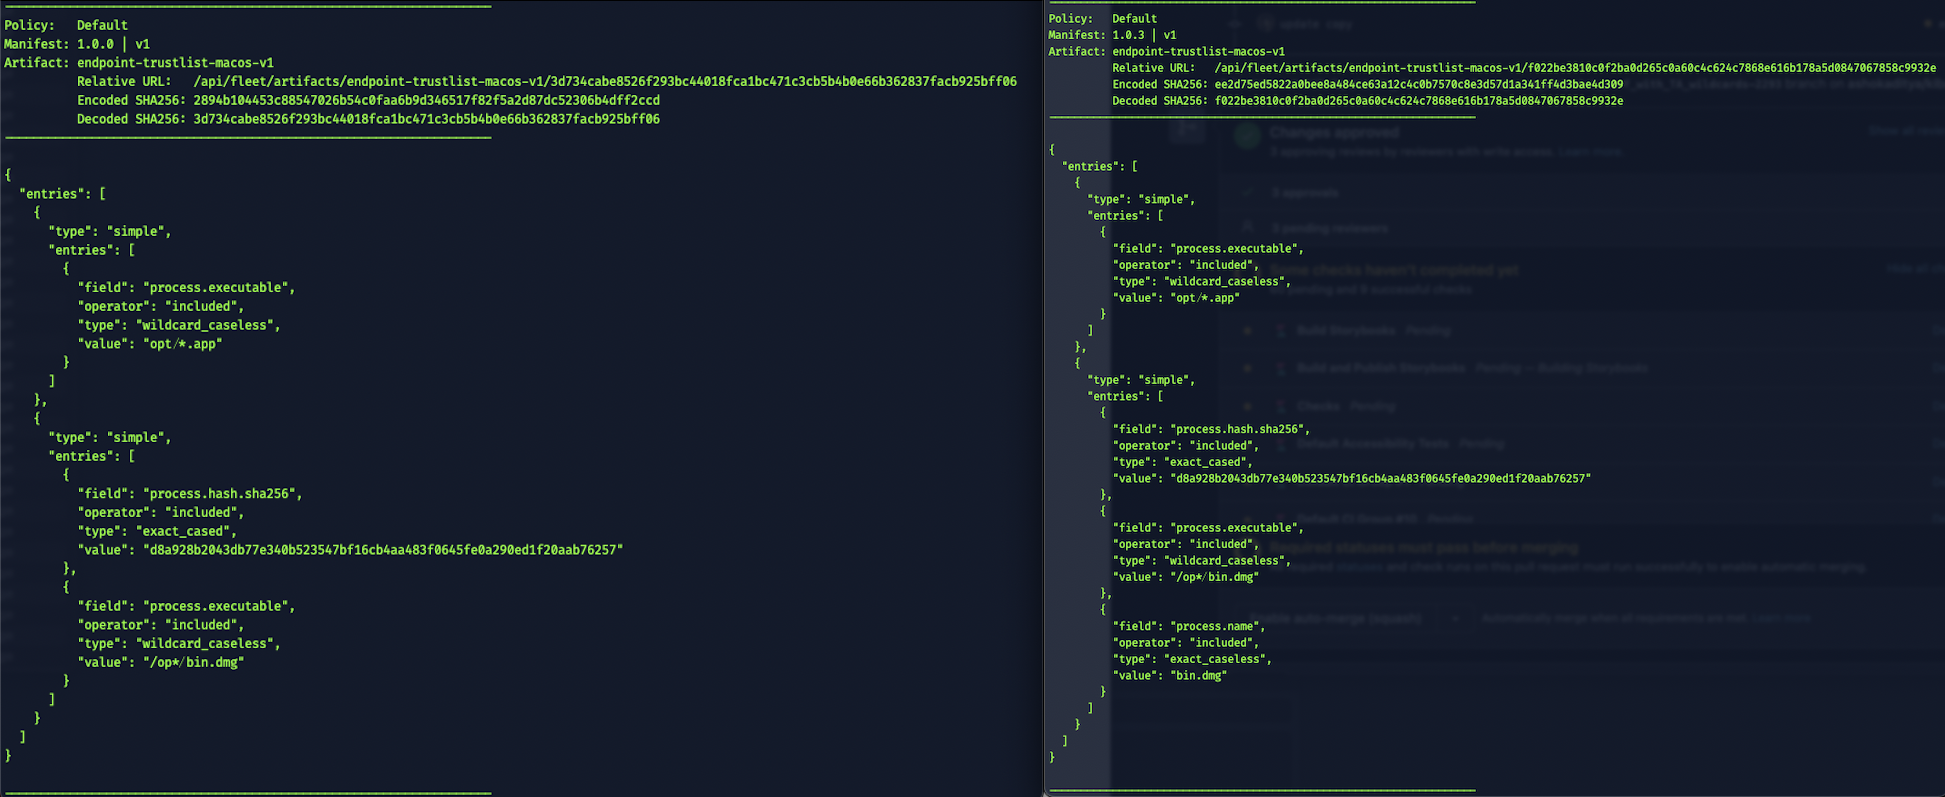Click left pane type "exact_cased"
This screenshot has width=1945, height=797.
157,531
